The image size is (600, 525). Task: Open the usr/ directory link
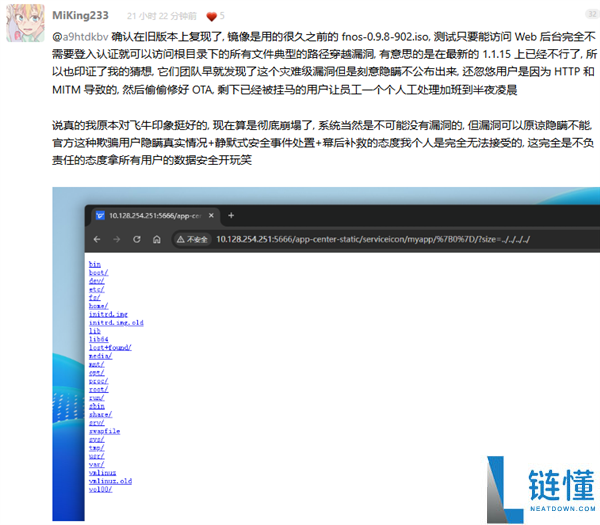click(x=96, y=456)
